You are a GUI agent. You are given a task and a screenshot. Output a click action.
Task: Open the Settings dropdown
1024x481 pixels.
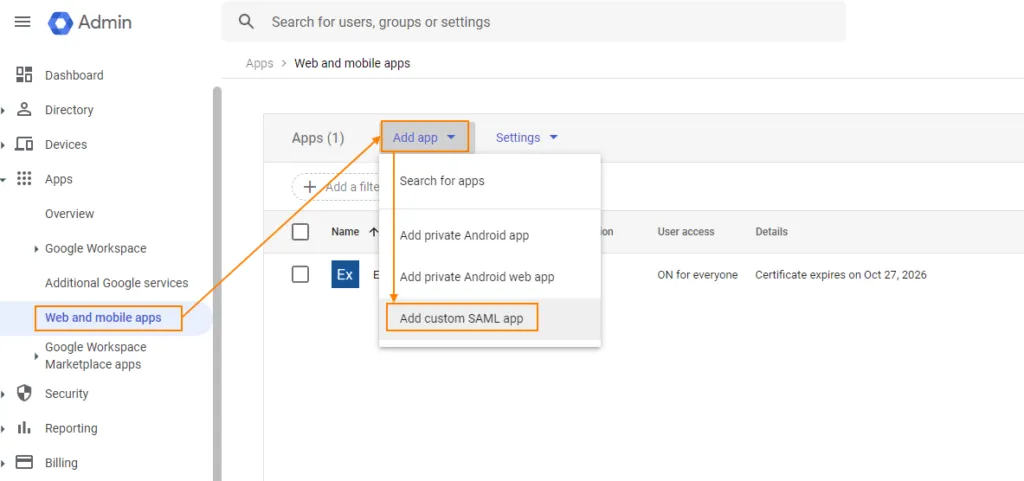coord(527,137)
